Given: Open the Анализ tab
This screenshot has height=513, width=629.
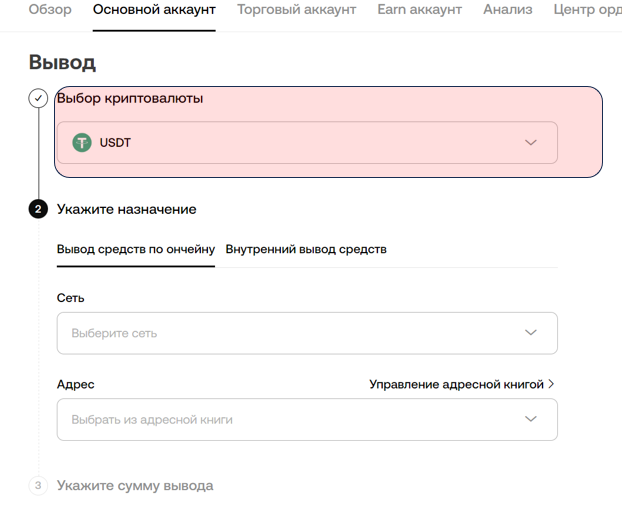Looking at the screenshot, I should click(507, 10).
